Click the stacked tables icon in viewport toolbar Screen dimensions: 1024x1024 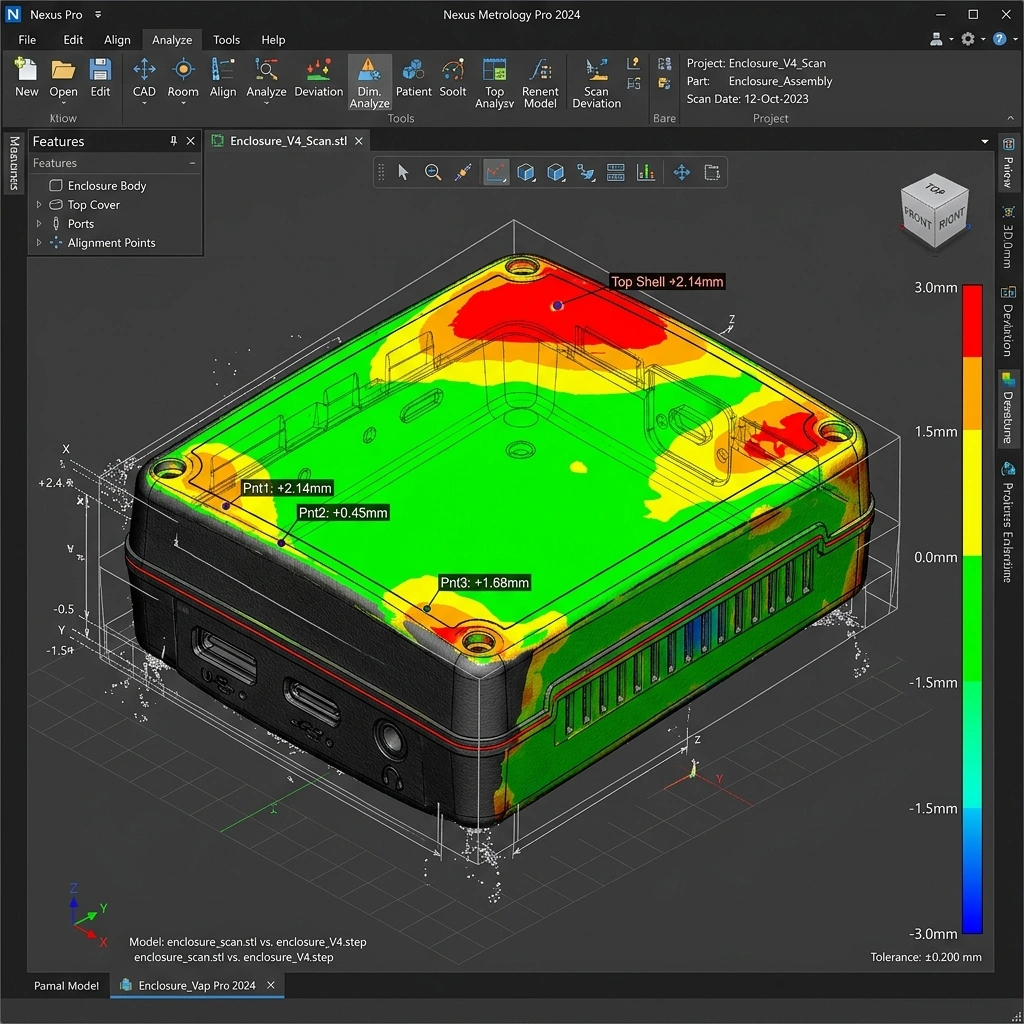pyautogui.click(x=615, y=172)
